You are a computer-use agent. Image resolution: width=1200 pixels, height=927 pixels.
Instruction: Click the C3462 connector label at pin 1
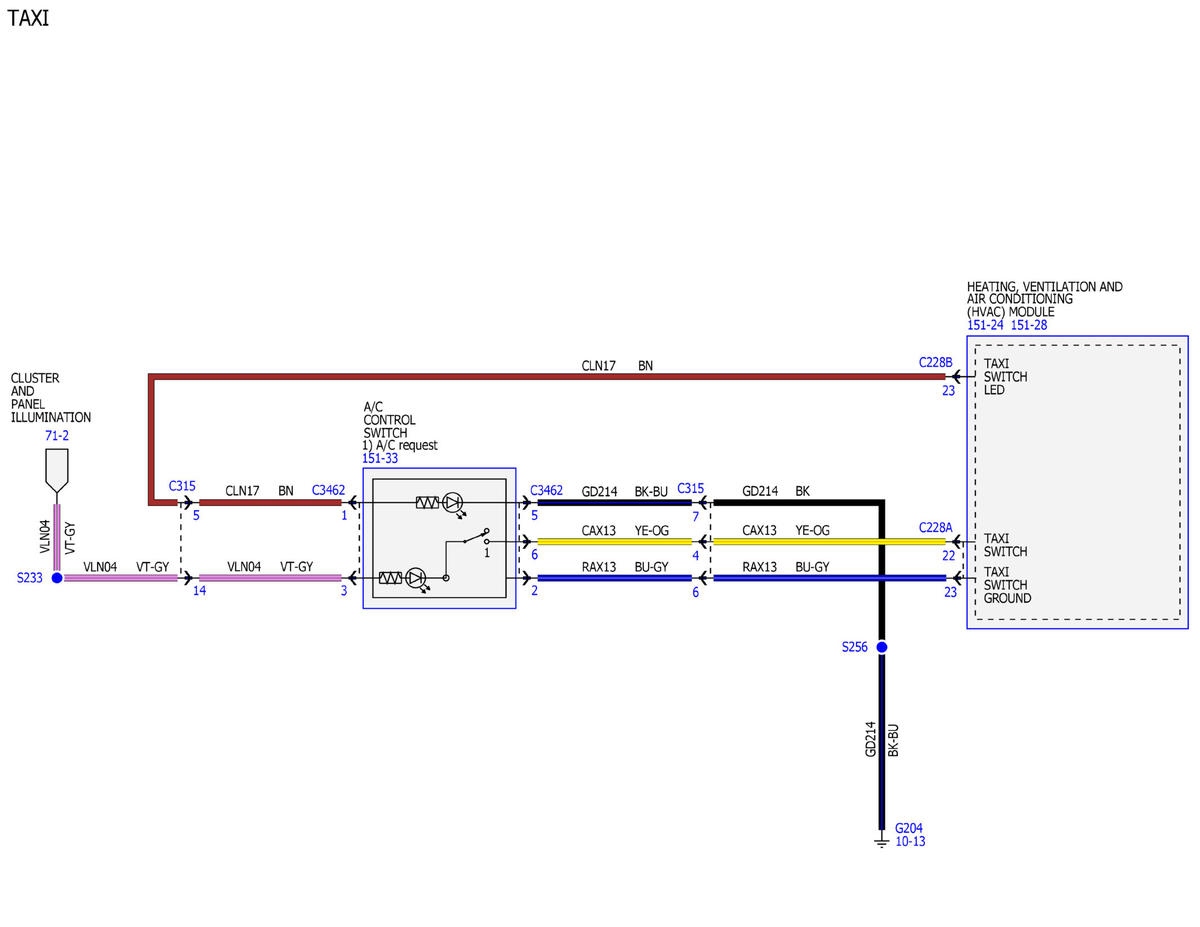pos(328,491)
